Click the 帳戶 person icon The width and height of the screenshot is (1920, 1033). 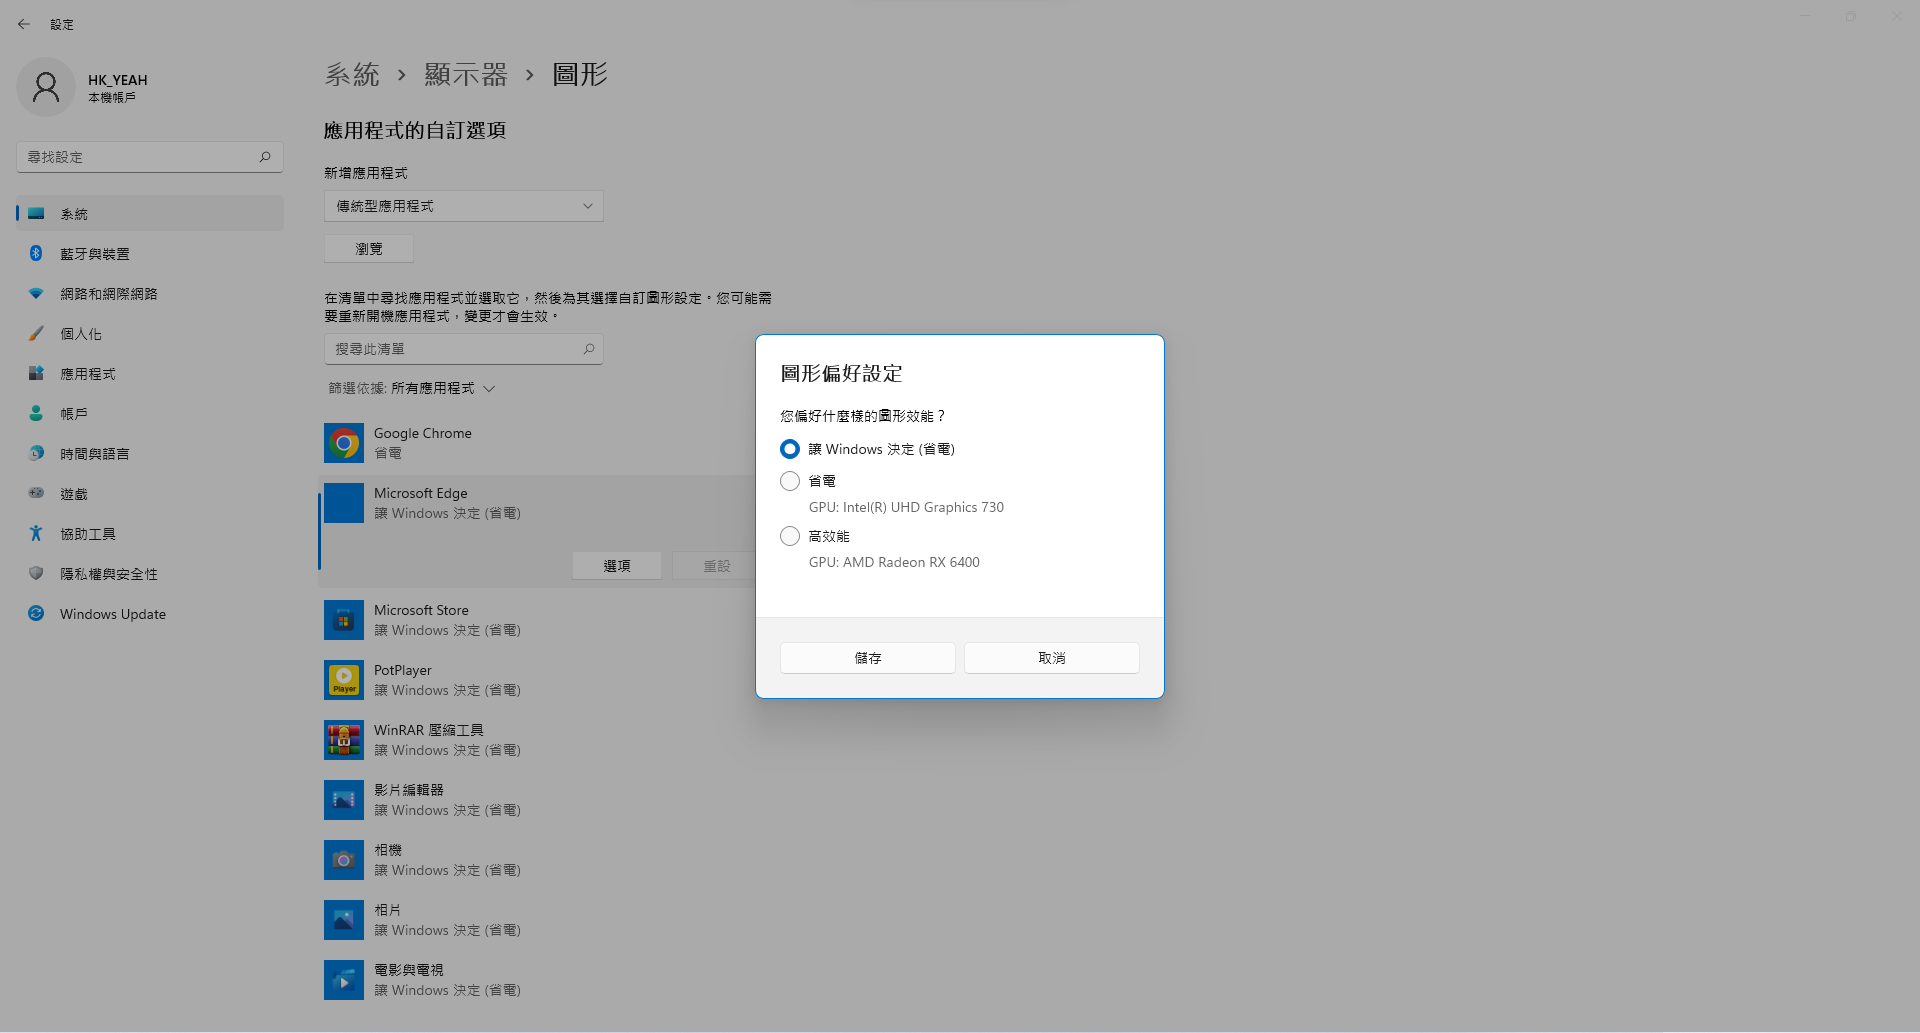point(36,413)
